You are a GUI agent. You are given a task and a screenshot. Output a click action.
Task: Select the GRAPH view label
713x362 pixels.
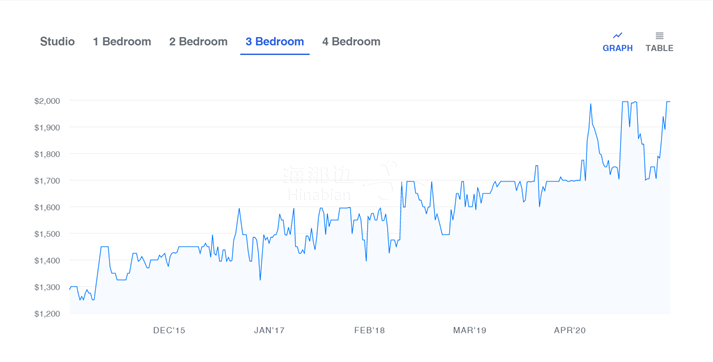[618, 48]
